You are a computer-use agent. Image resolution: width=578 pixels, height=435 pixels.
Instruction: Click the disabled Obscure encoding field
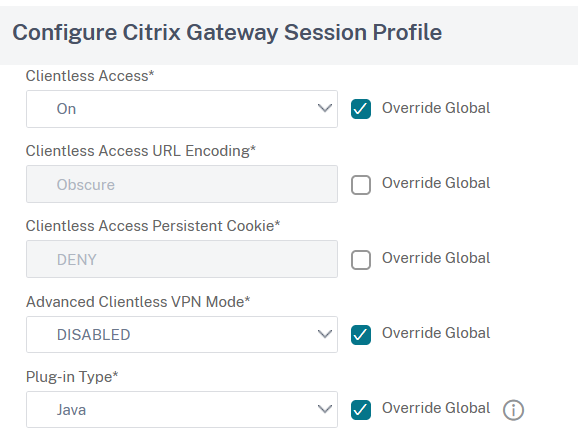tap(182, 184)
